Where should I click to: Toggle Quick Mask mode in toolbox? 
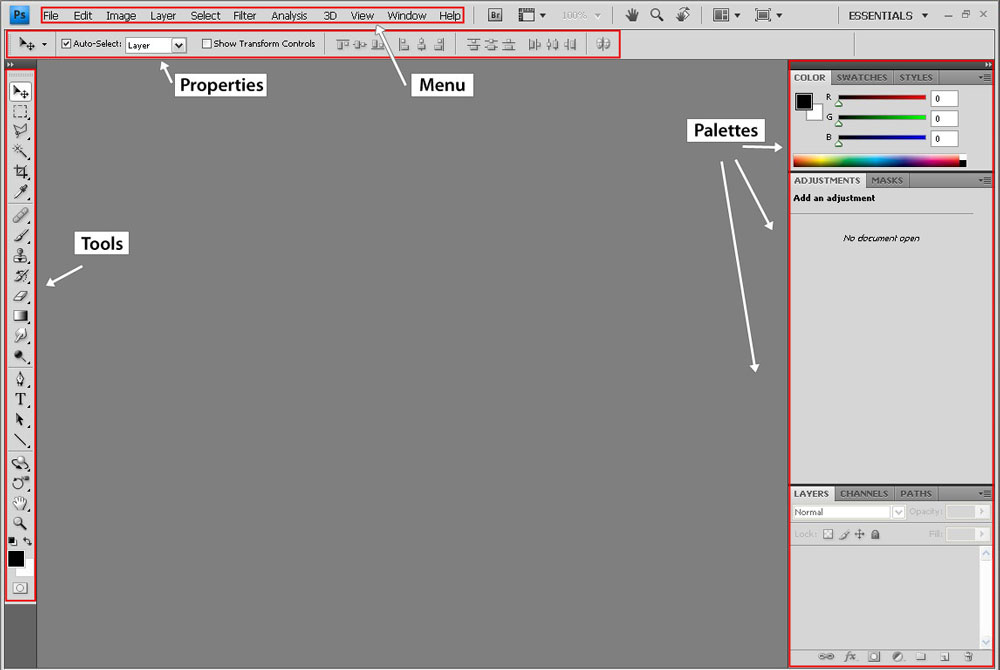20,588
